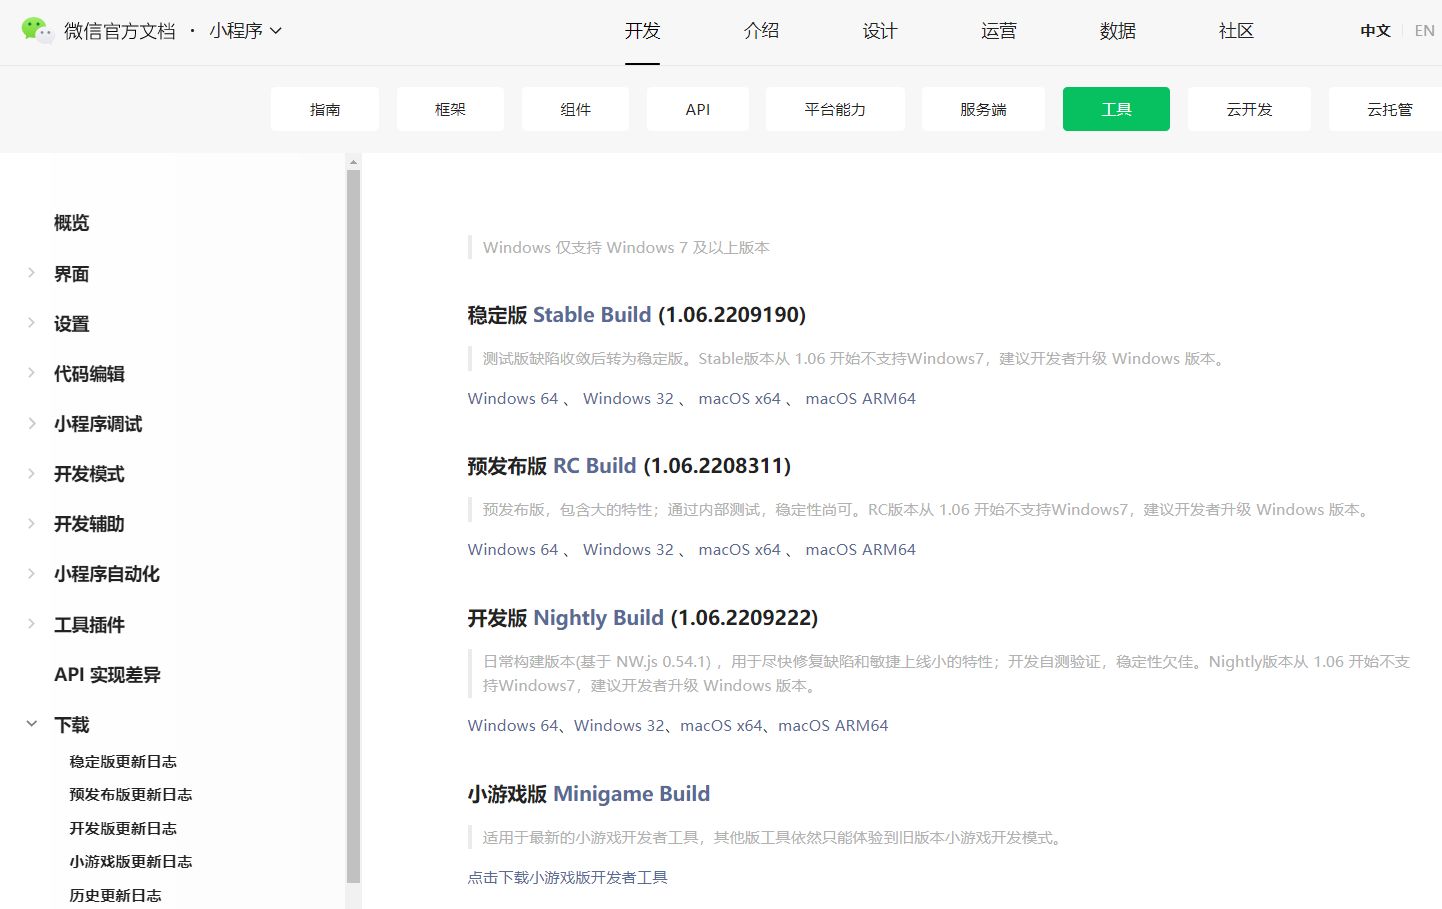The height and width of the screenshot is (909, 1442).
Task: Select the 平台能力 sub-navigation button
Action: pyautogui.click(x=835, y=109)
